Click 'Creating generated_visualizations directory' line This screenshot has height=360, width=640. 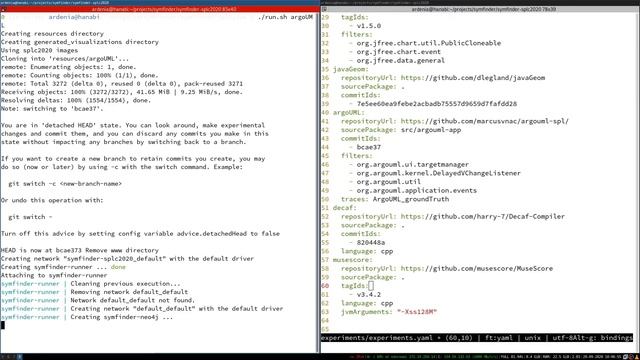[80, 42]
